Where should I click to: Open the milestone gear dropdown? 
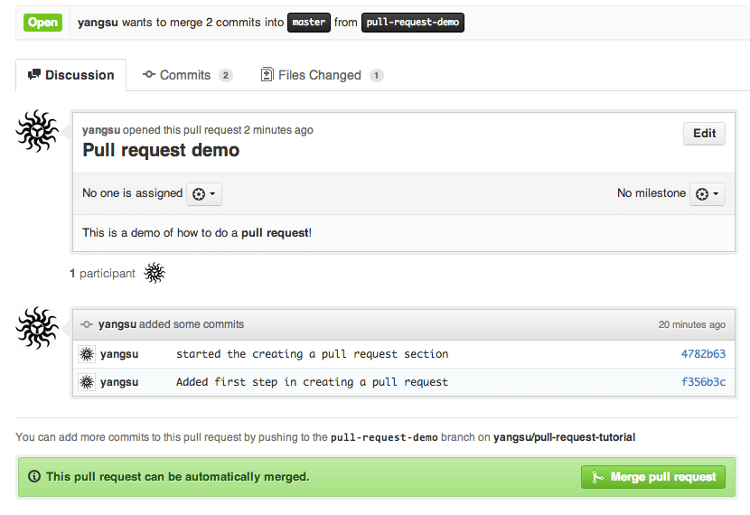[707, 194]
